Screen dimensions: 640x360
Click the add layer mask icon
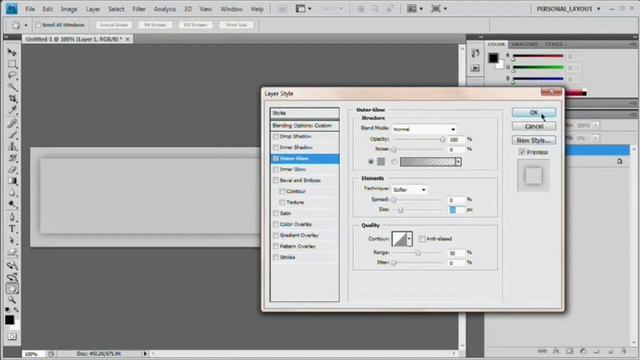pyautogui.click(x=569, y=351)
